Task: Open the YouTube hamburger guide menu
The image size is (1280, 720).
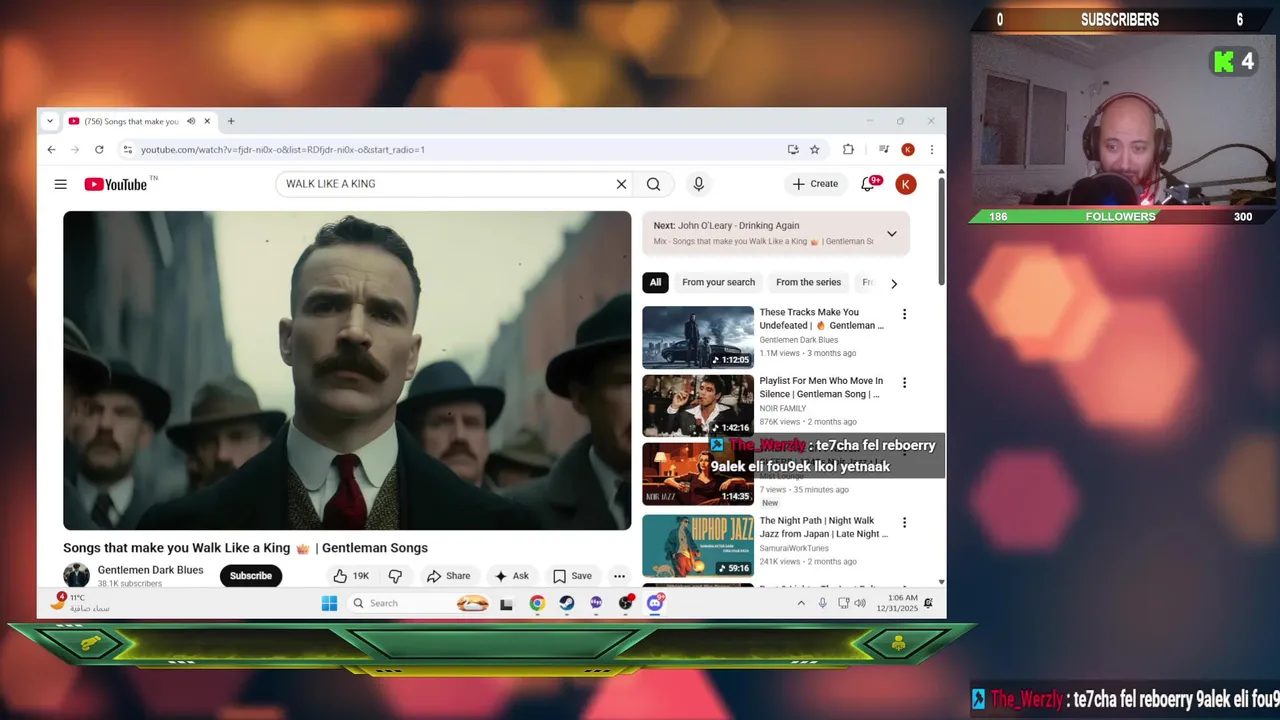Action: 61,184
